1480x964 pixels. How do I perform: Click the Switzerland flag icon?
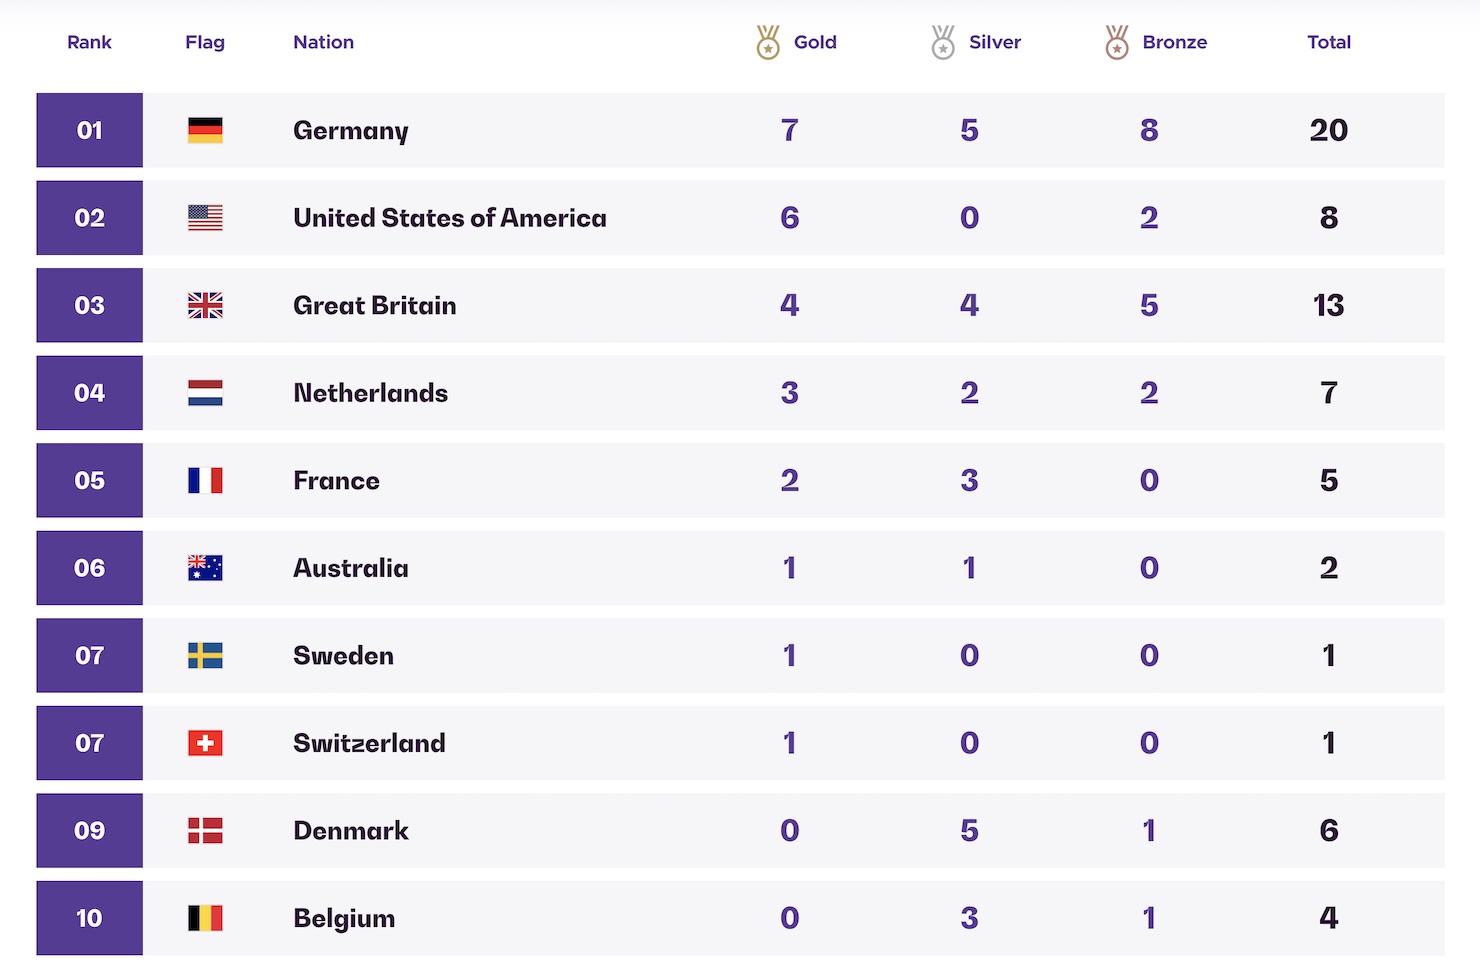pyautogui.click(x=205, y=743)
